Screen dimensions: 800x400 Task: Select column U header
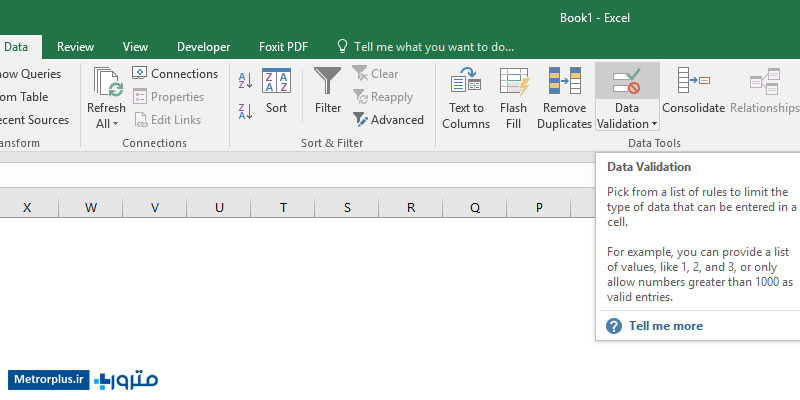[219, 207]
